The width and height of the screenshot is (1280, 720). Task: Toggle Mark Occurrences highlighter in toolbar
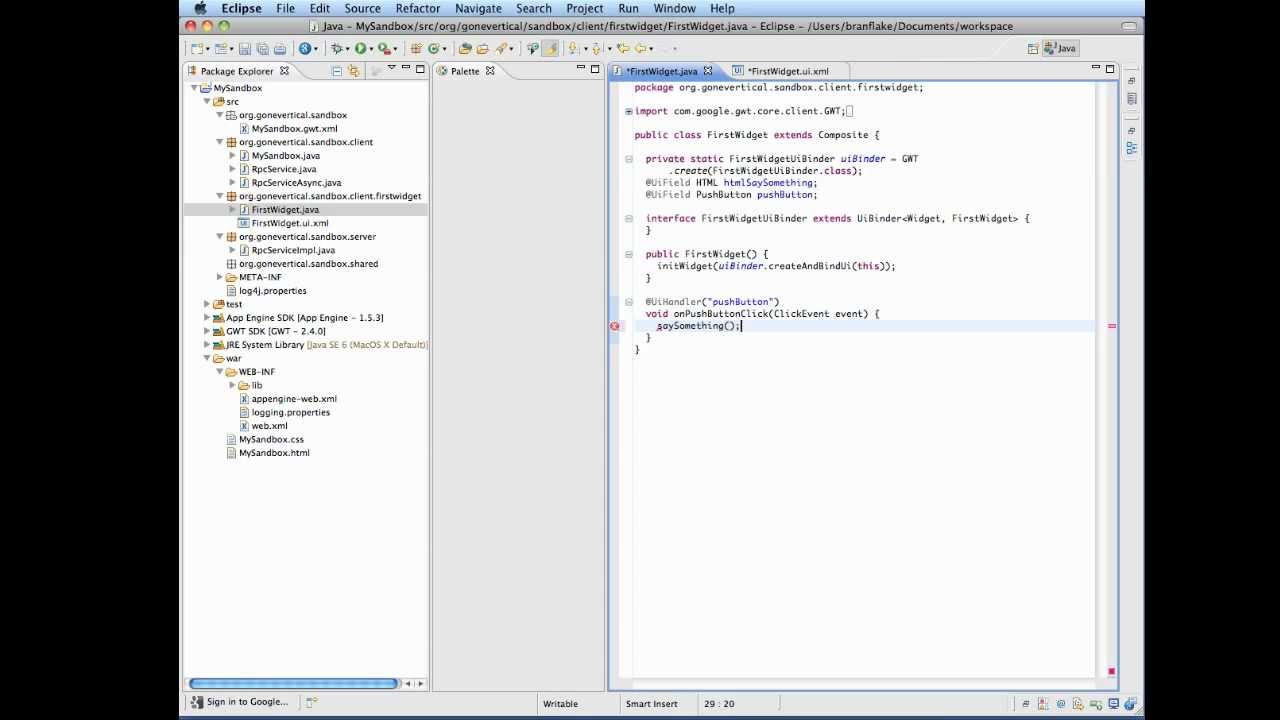tap(551, 48)
